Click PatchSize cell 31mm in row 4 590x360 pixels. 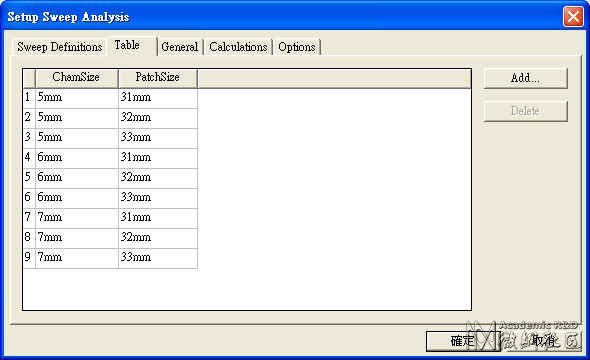coord(158,158)
